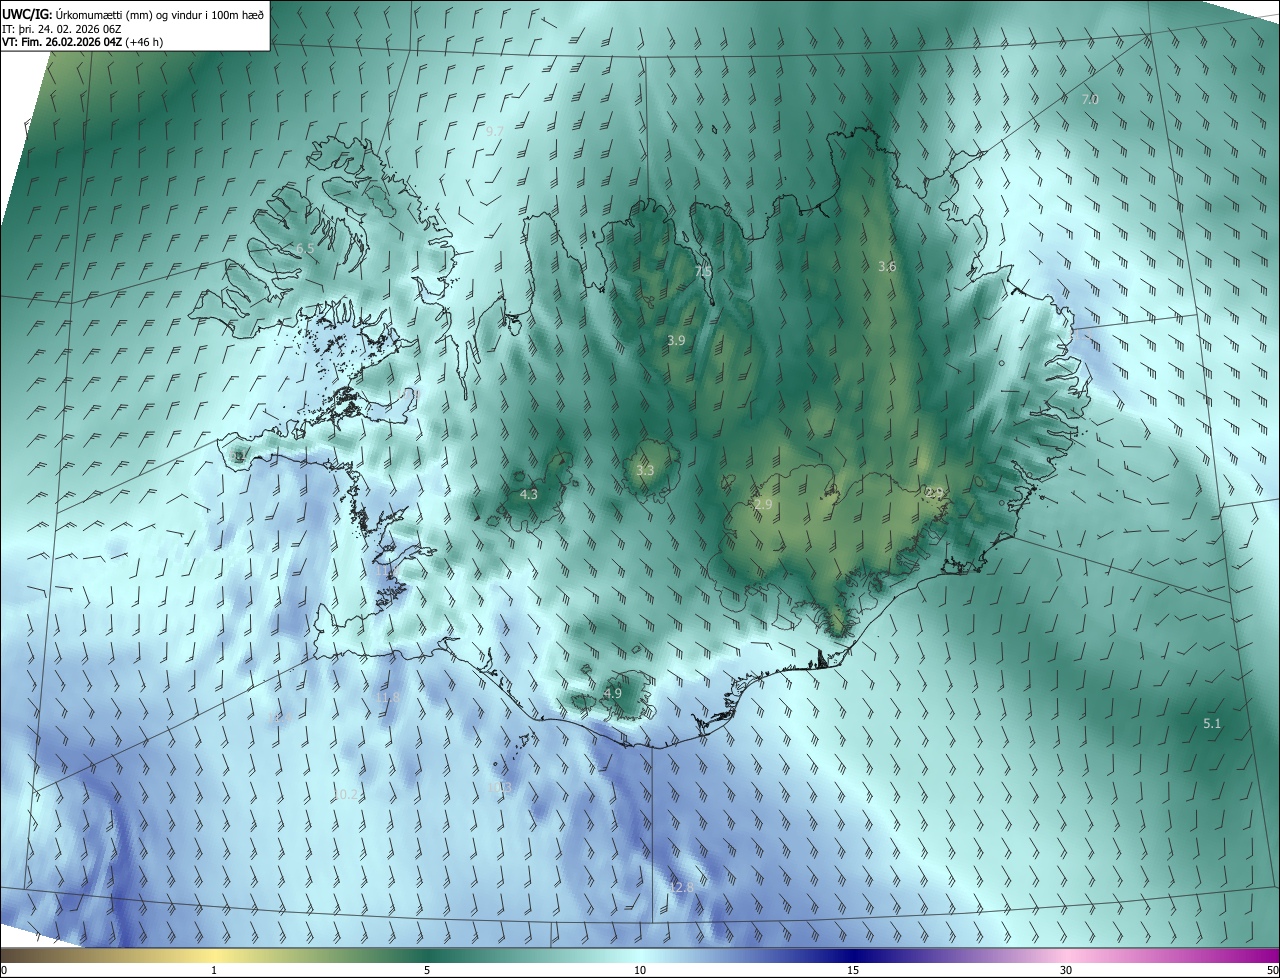Screen dimensions: 1280x978
Task: Select the 4.9 value on the map
Action: [613, 693]
